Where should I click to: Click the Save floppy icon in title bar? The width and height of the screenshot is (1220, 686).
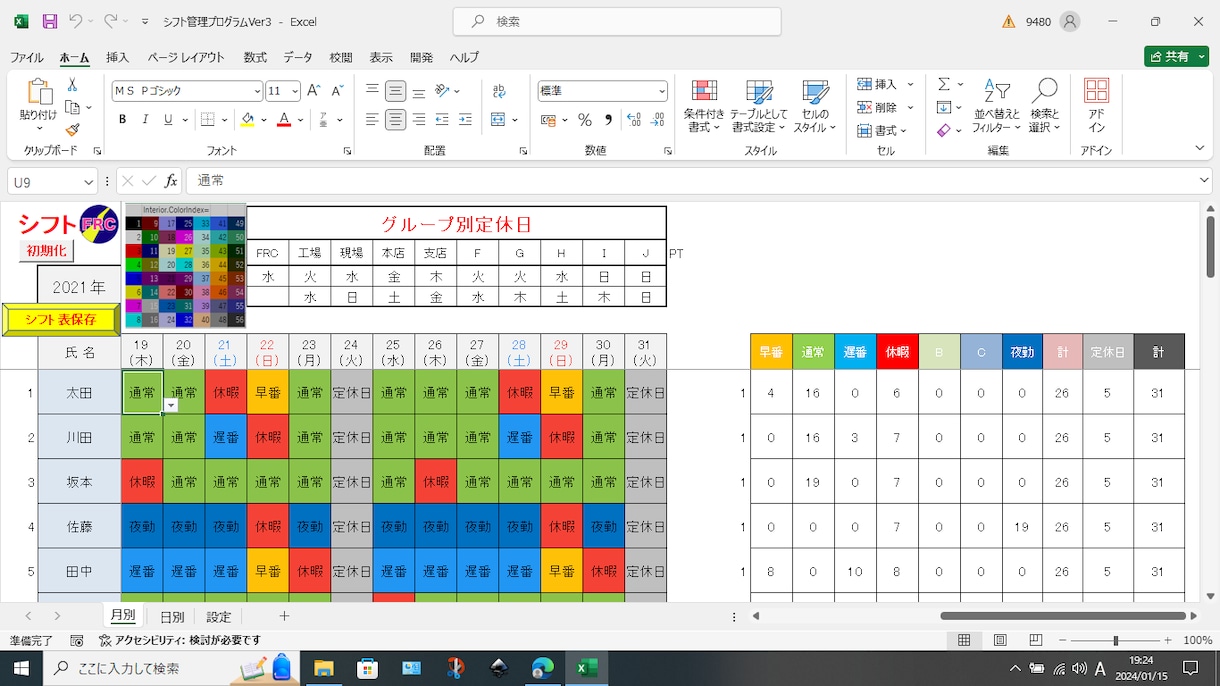pos(50,21)
